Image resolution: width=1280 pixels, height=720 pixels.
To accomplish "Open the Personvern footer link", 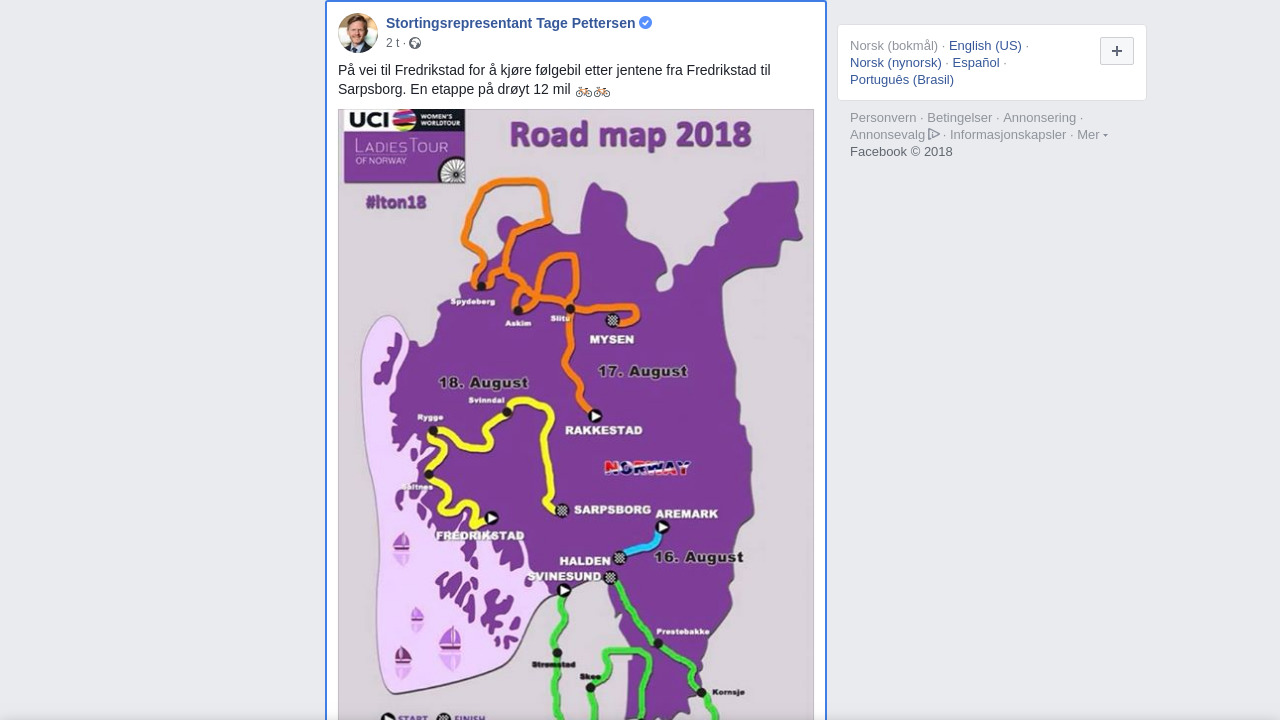I will (x=883, y=118).
